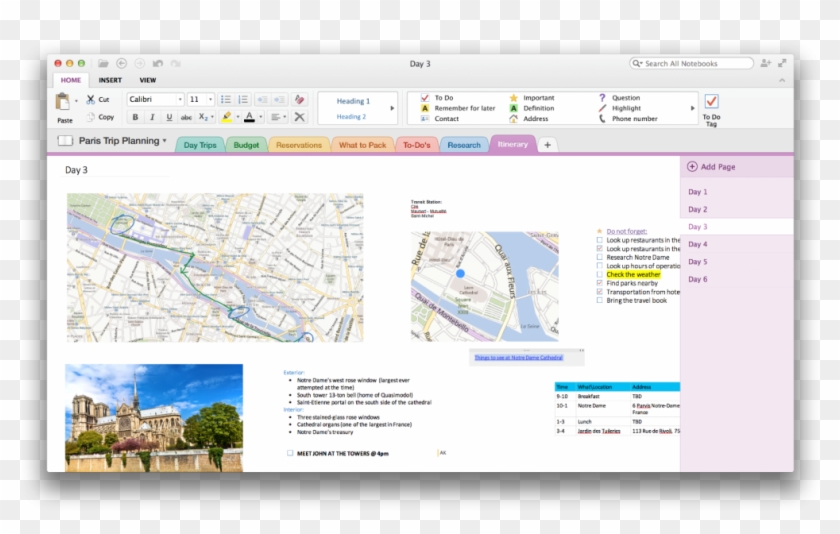Image resolution: width=840 pixels, height=534 pixels.
Task: Toggle bold formatting
Action: (x=135, y=117)
